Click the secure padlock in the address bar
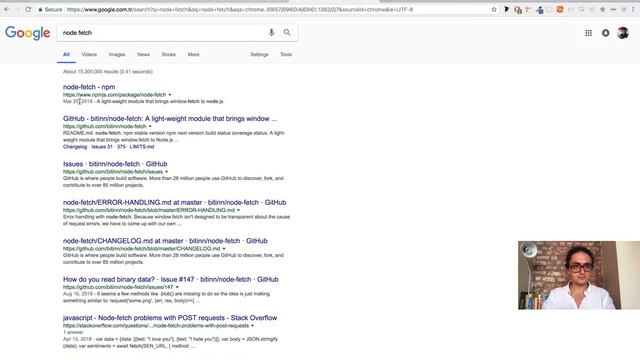This screenshot has height=360, width=640. (40, 9)
